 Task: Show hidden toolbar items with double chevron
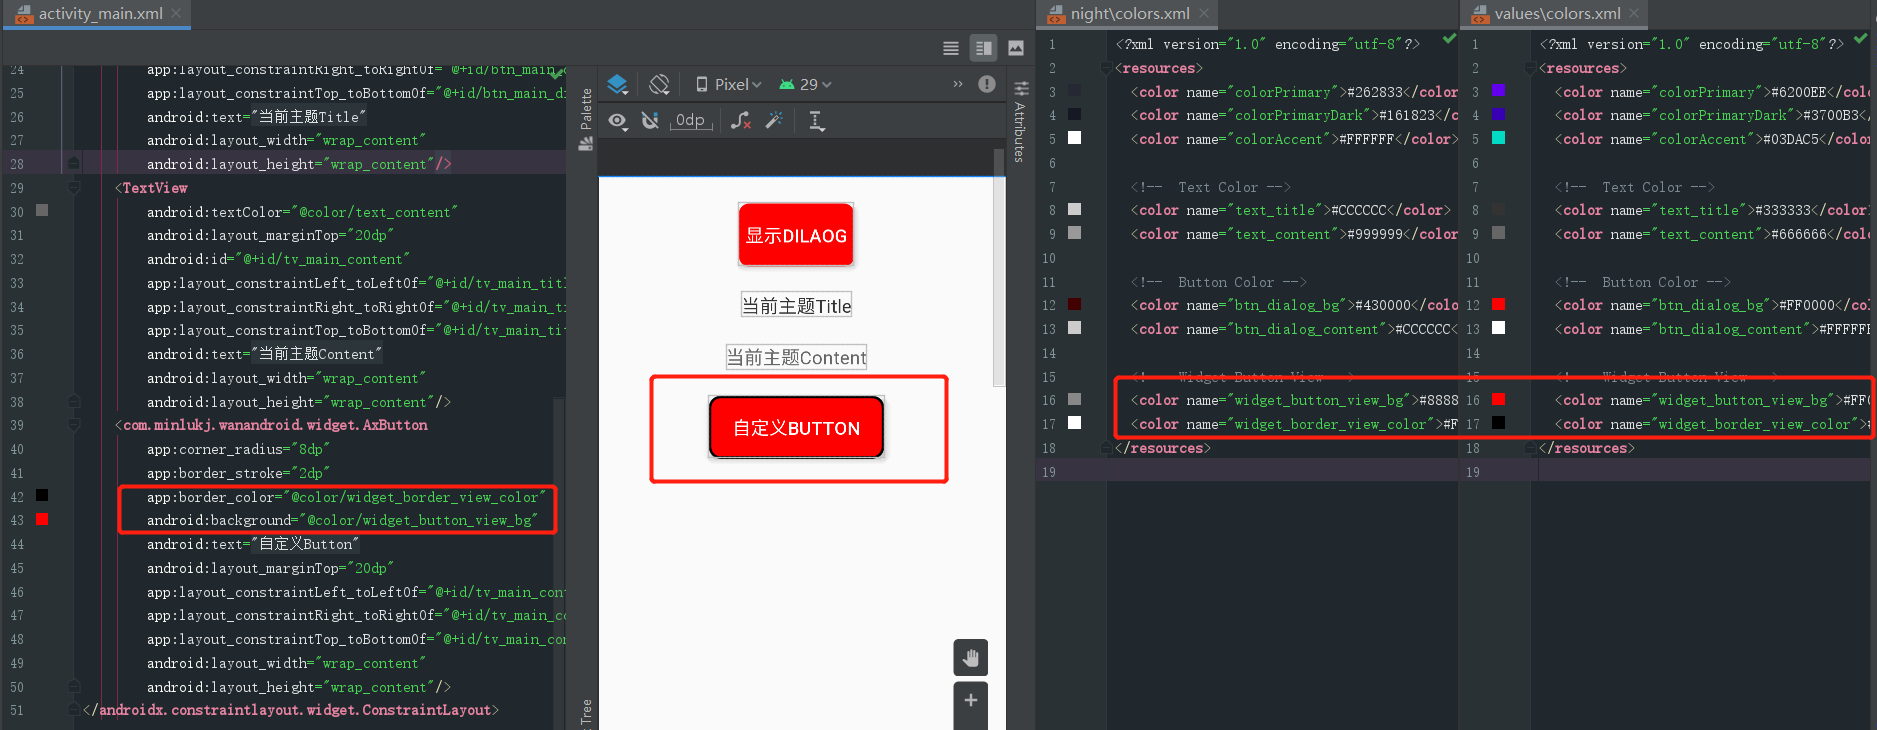click(x=958, y=84)
